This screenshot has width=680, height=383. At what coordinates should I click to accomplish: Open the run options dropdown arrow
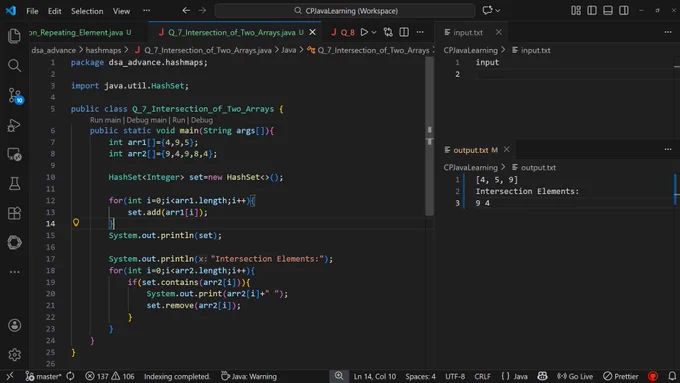pyautogui.click(x=374, y=32)
